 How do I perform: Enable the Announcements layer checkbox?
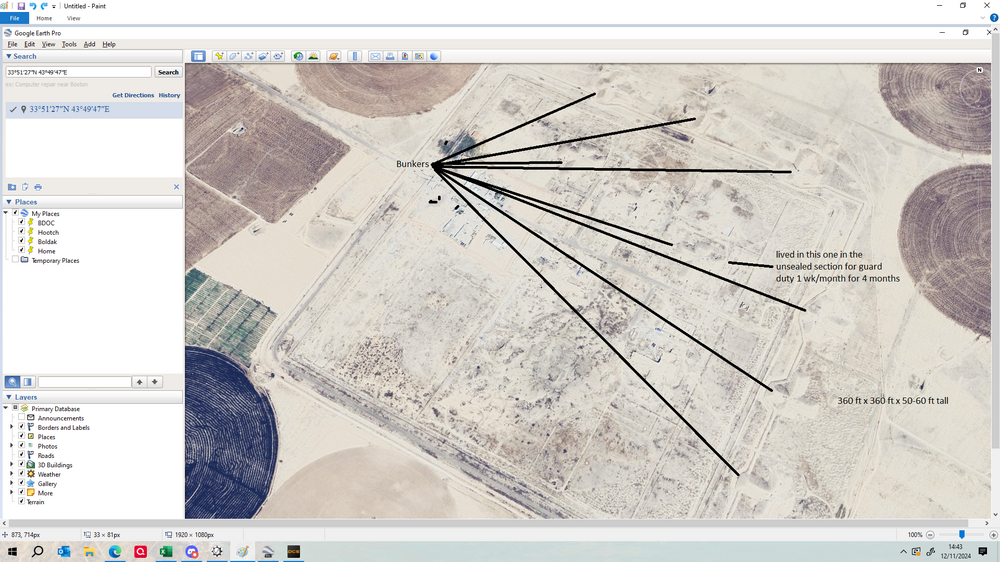point(22,418)
